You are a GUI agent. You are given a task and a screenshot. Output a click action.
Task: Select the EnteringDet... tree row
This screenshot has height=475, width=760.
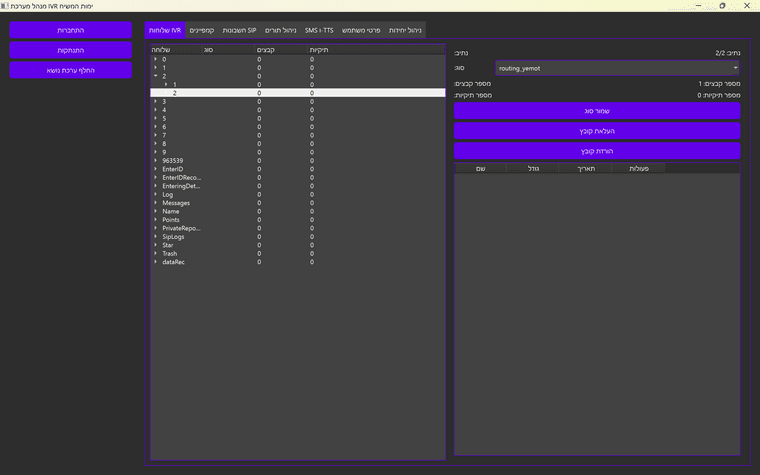click(298, 186)
